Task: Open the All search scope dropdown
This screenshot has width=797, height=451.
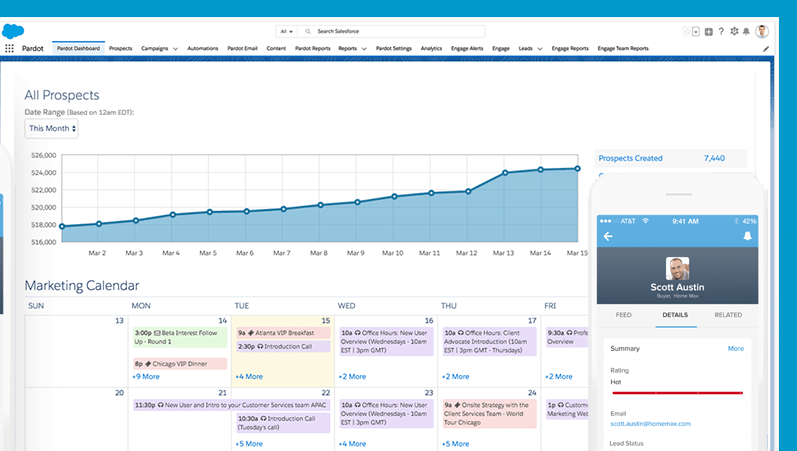Action: (x=287, y=32)
